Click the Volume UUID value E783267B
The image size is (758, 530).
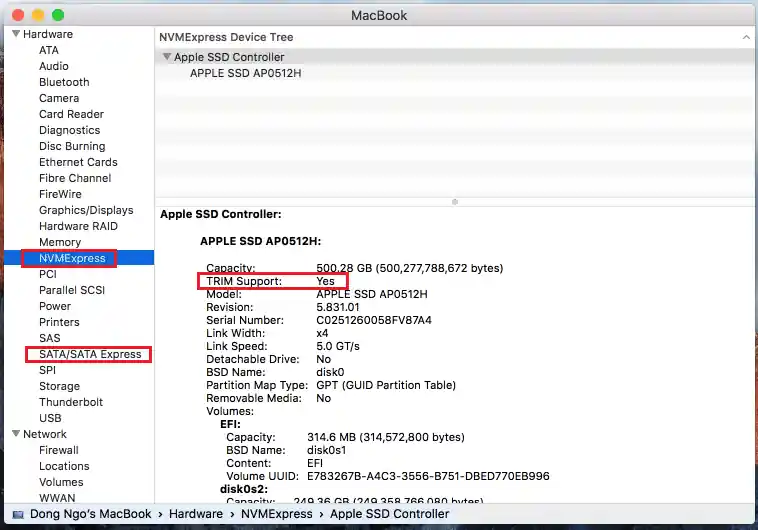428,476
